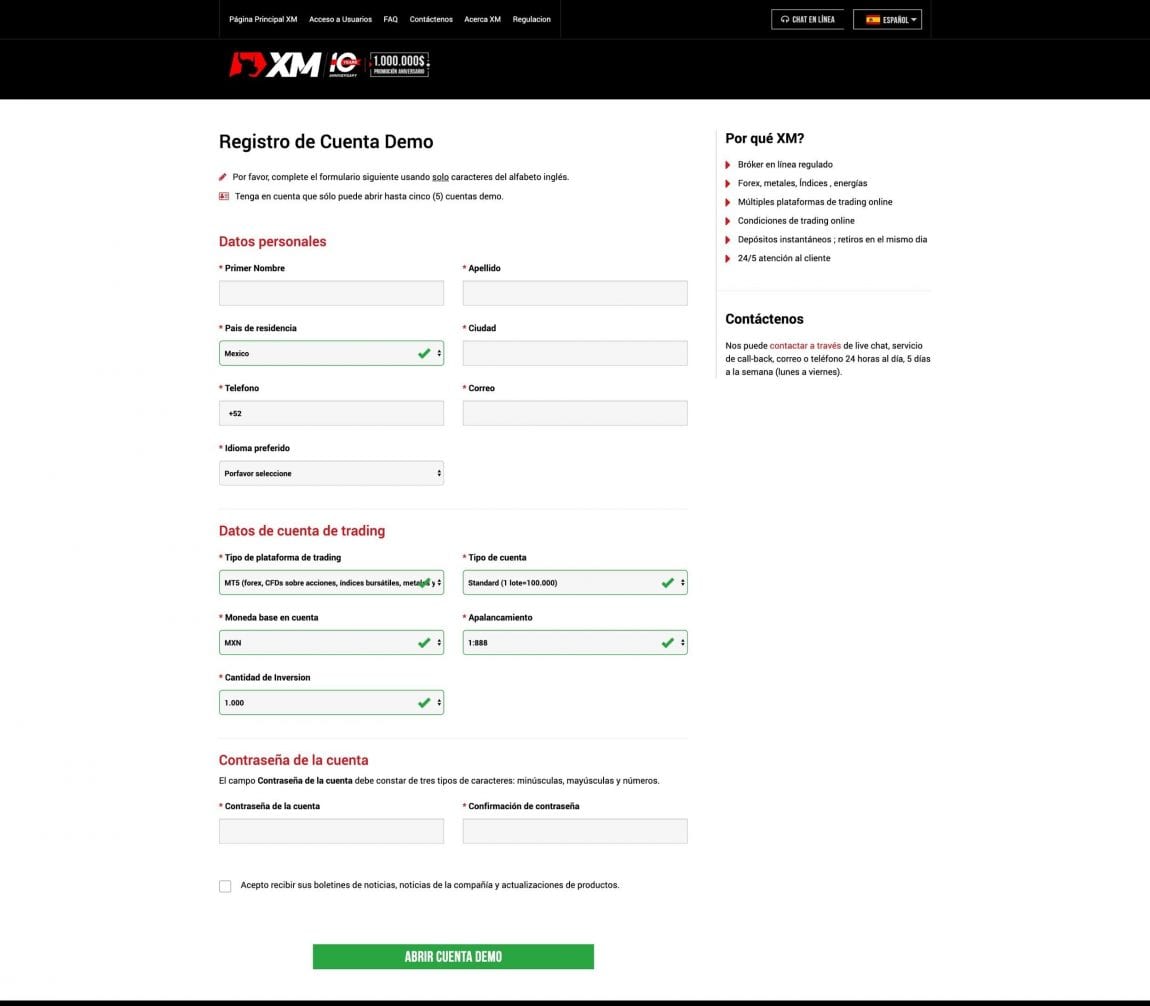Click the XM logo in header
The height and width of the screenshot is (1006, 1150).
pos(275,65)
